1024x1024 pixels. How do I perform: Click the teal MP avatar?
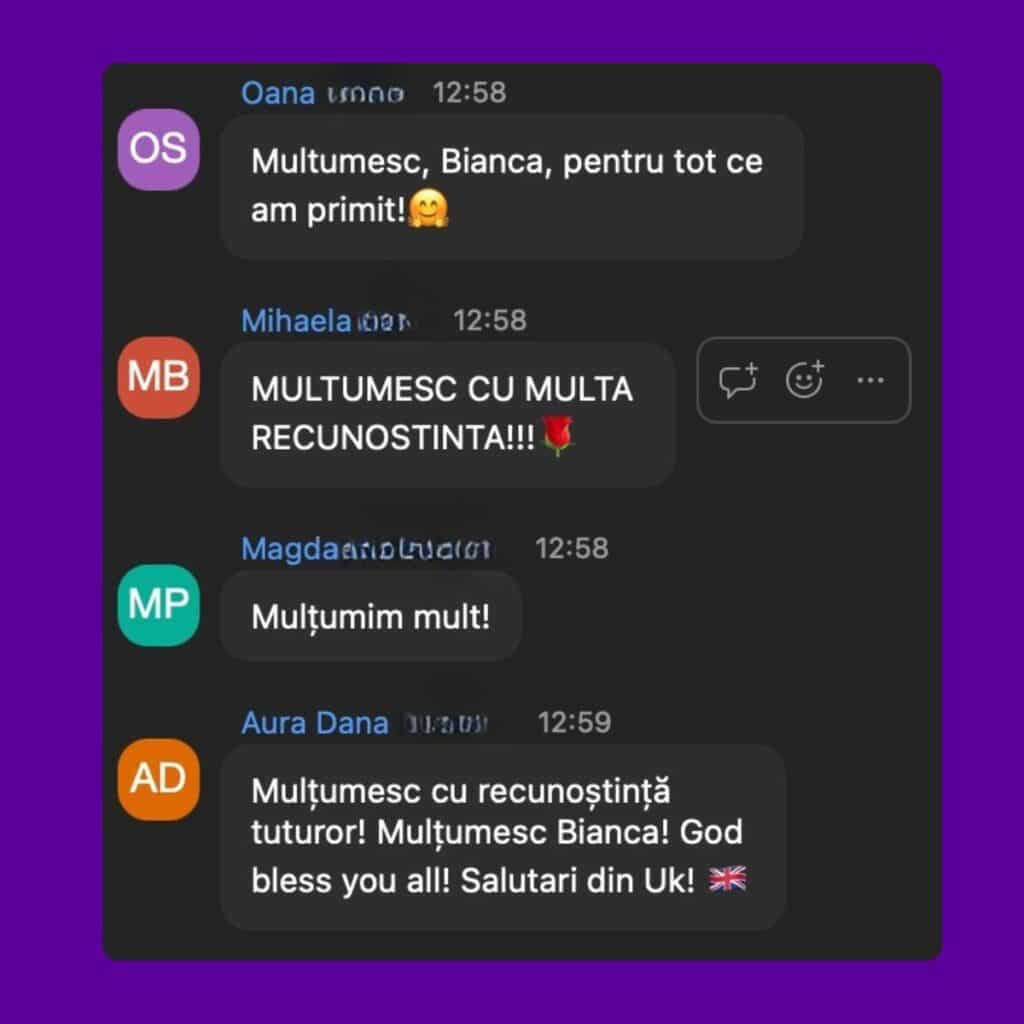click(159, 605)
